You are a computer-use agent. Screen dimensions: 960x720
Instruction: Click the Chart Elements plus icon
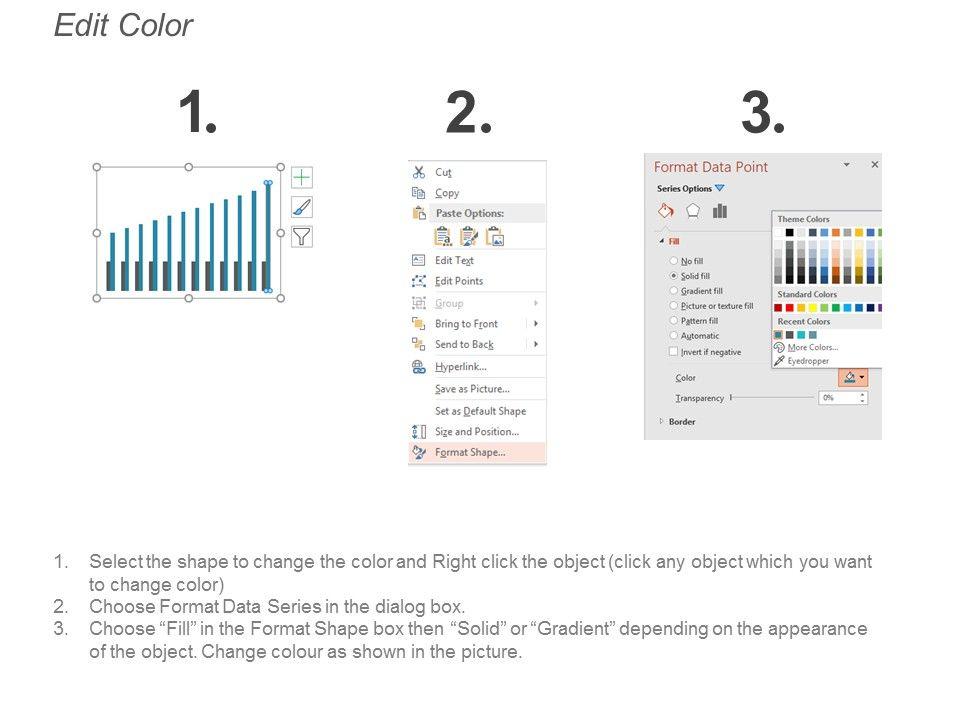[x=302, y=178]
